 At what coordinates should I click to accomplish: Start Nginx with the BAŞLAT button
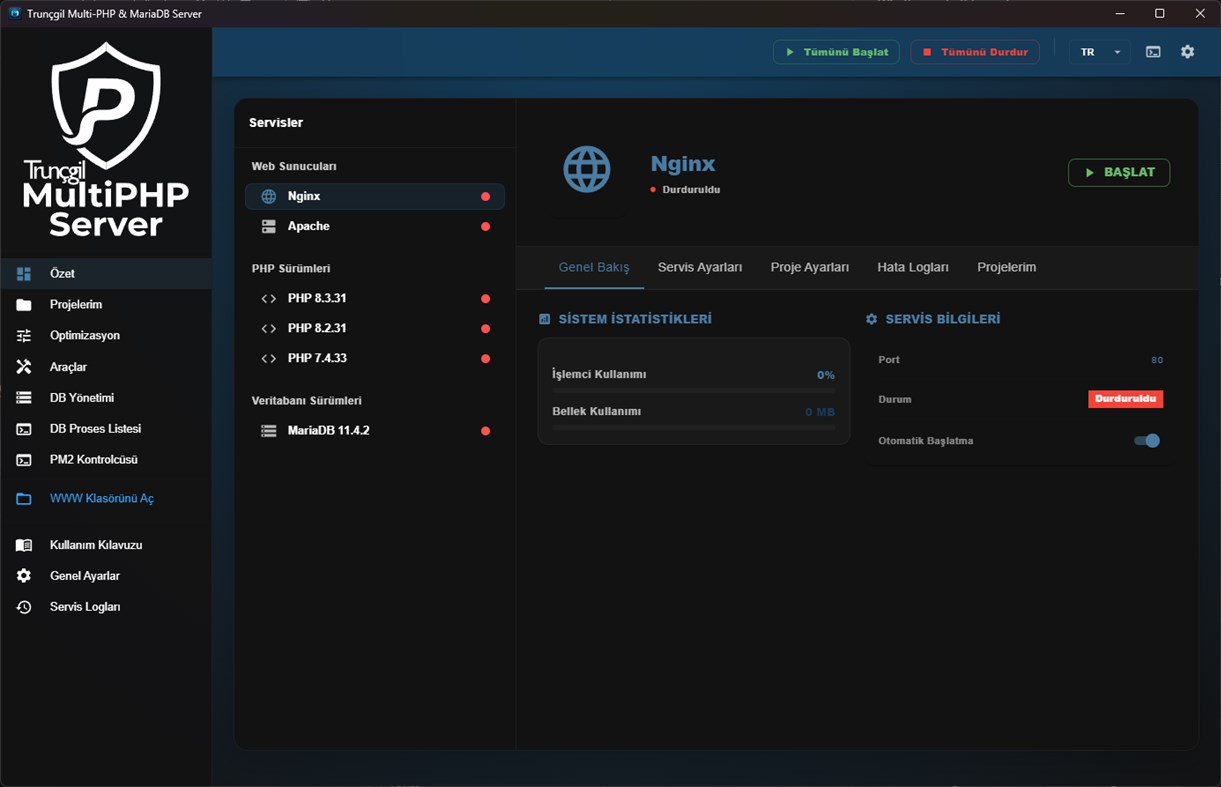(1119, 173)
